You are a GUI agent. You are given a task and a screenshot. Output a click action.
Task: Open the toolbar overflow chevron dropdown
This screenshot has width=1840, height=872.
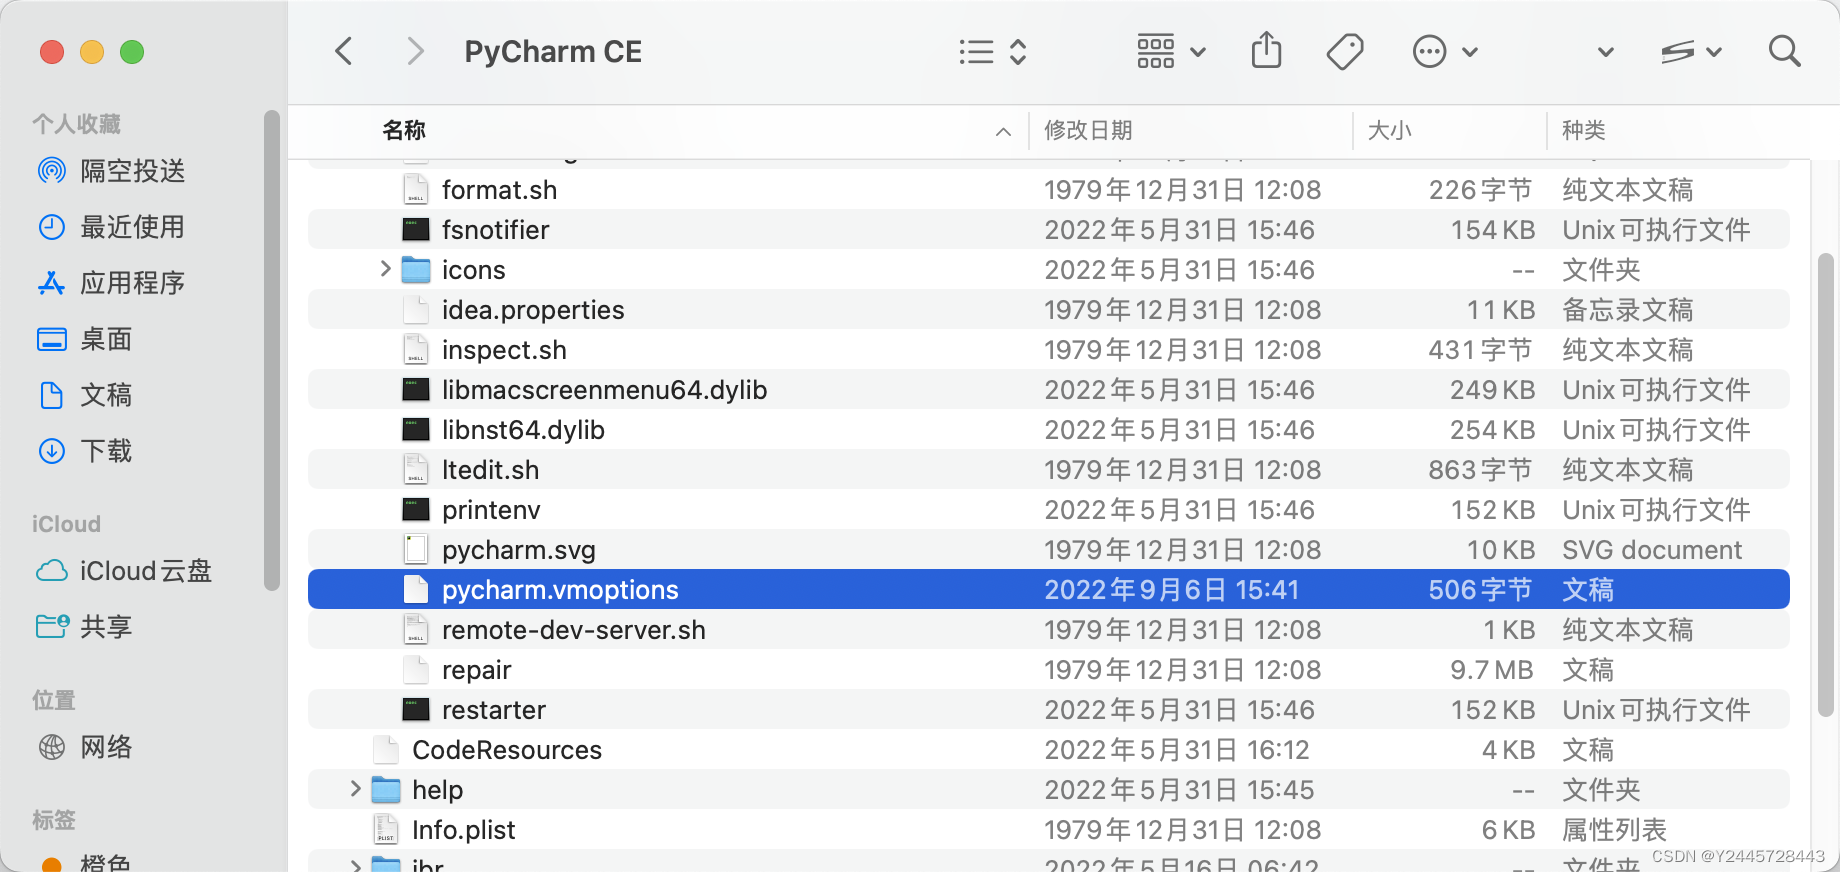point(1606,52)
